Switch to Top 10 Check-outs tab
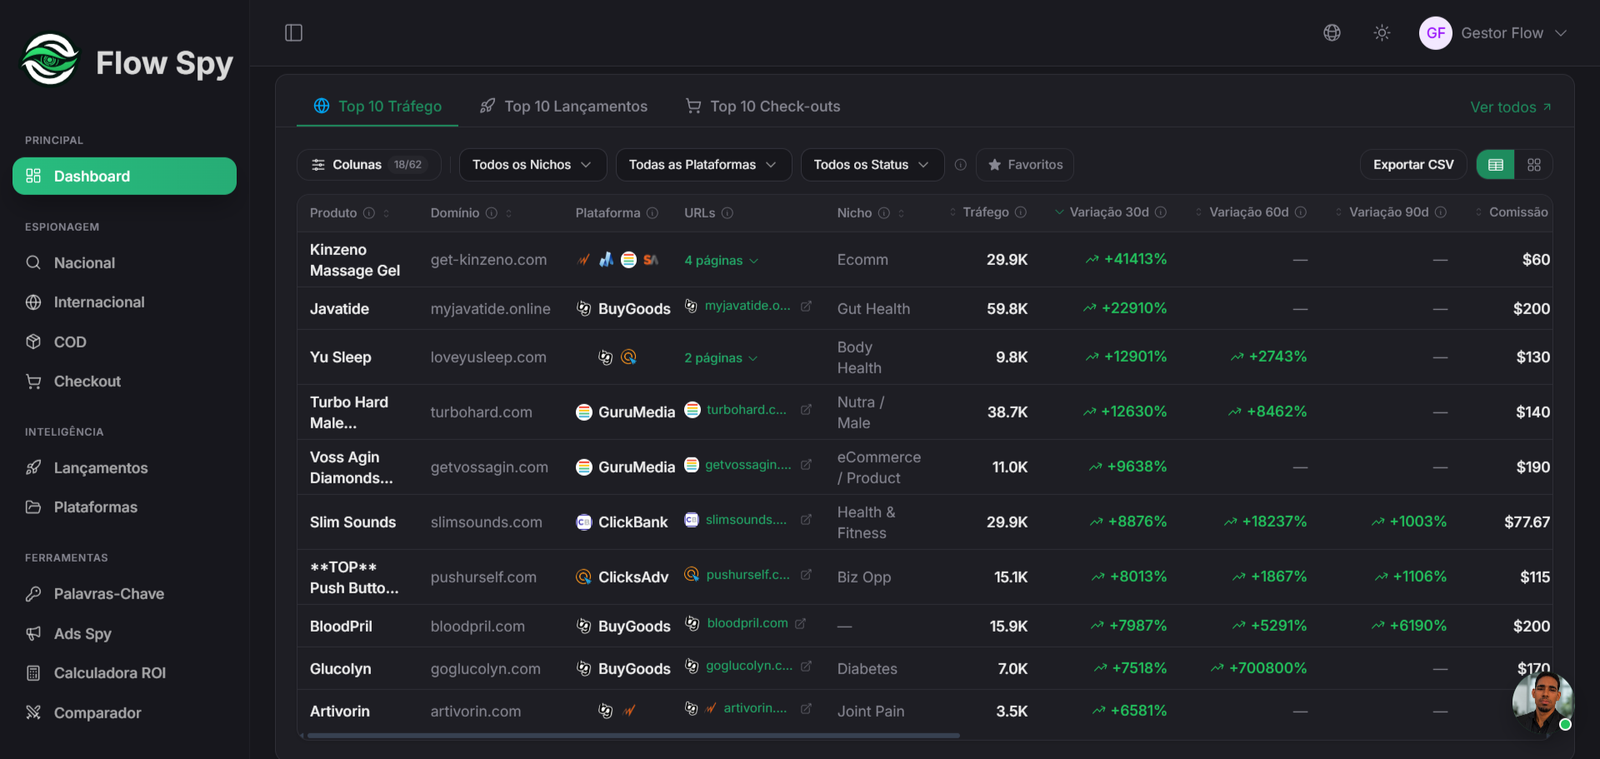 (763, 106)
